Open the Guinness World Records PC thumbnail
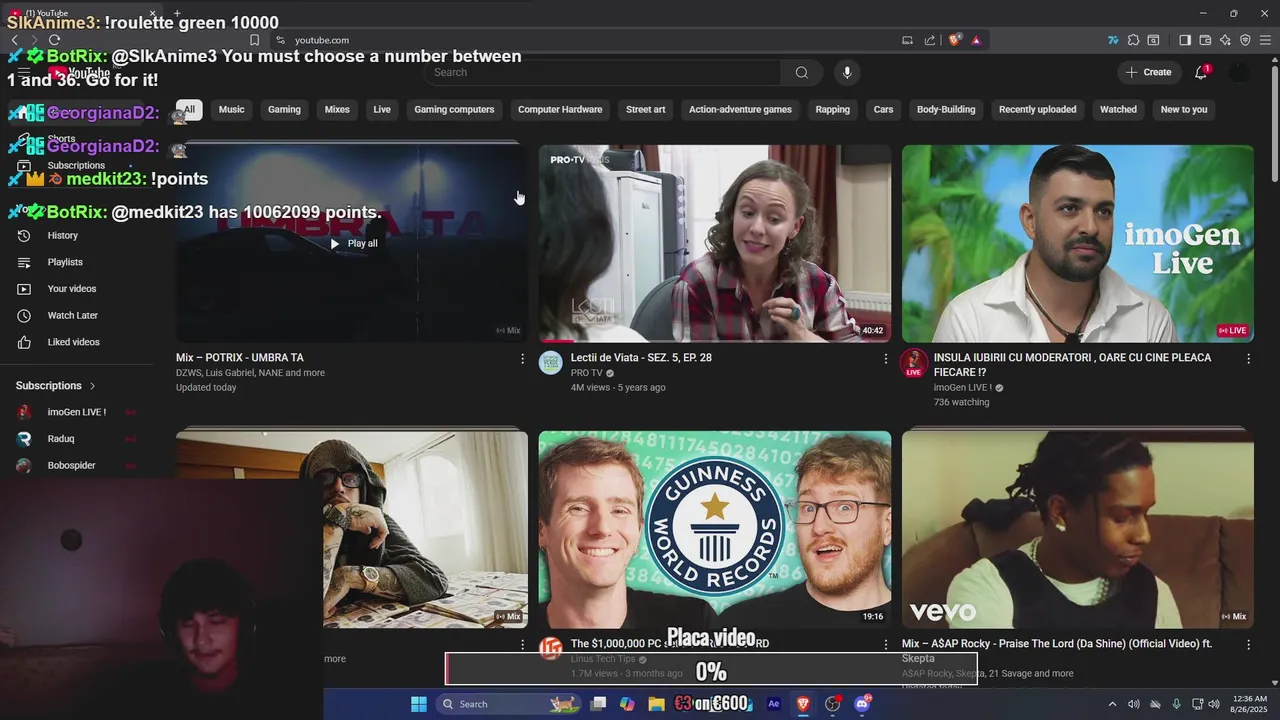1280x720 pixels. [x=715, y=530]
